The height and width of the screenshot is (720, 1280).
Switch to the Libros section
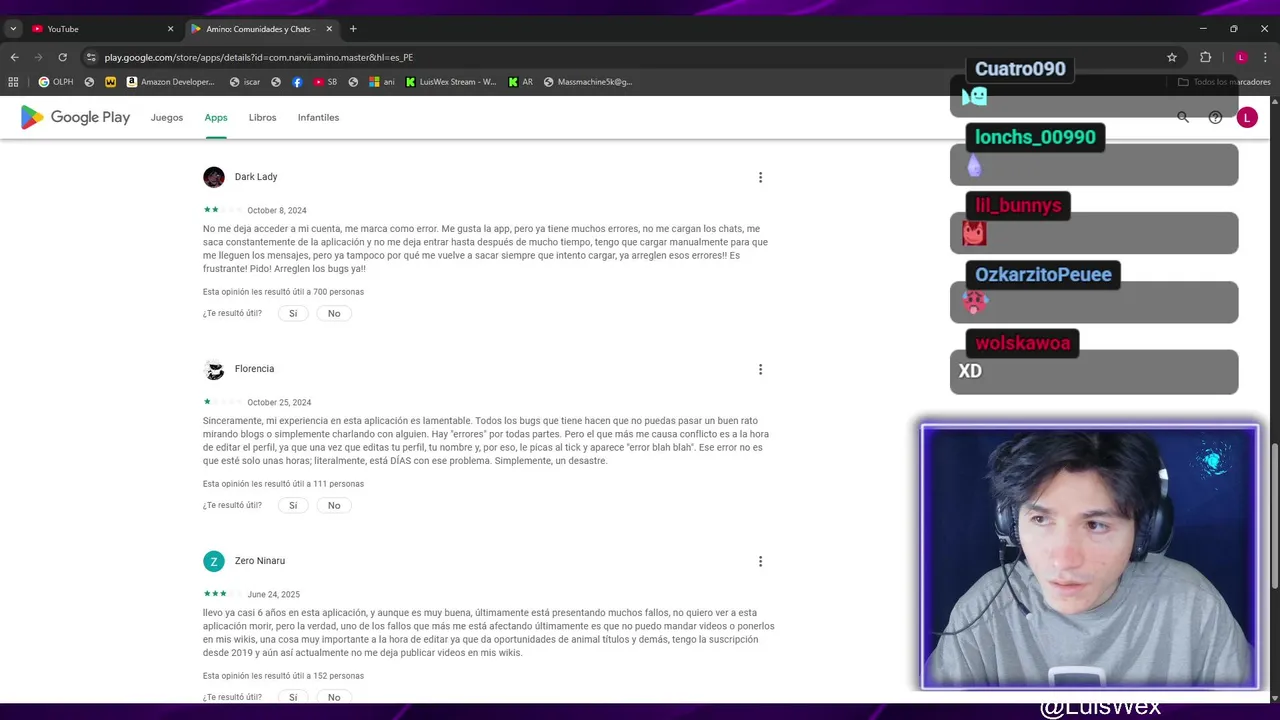(262, 117)
